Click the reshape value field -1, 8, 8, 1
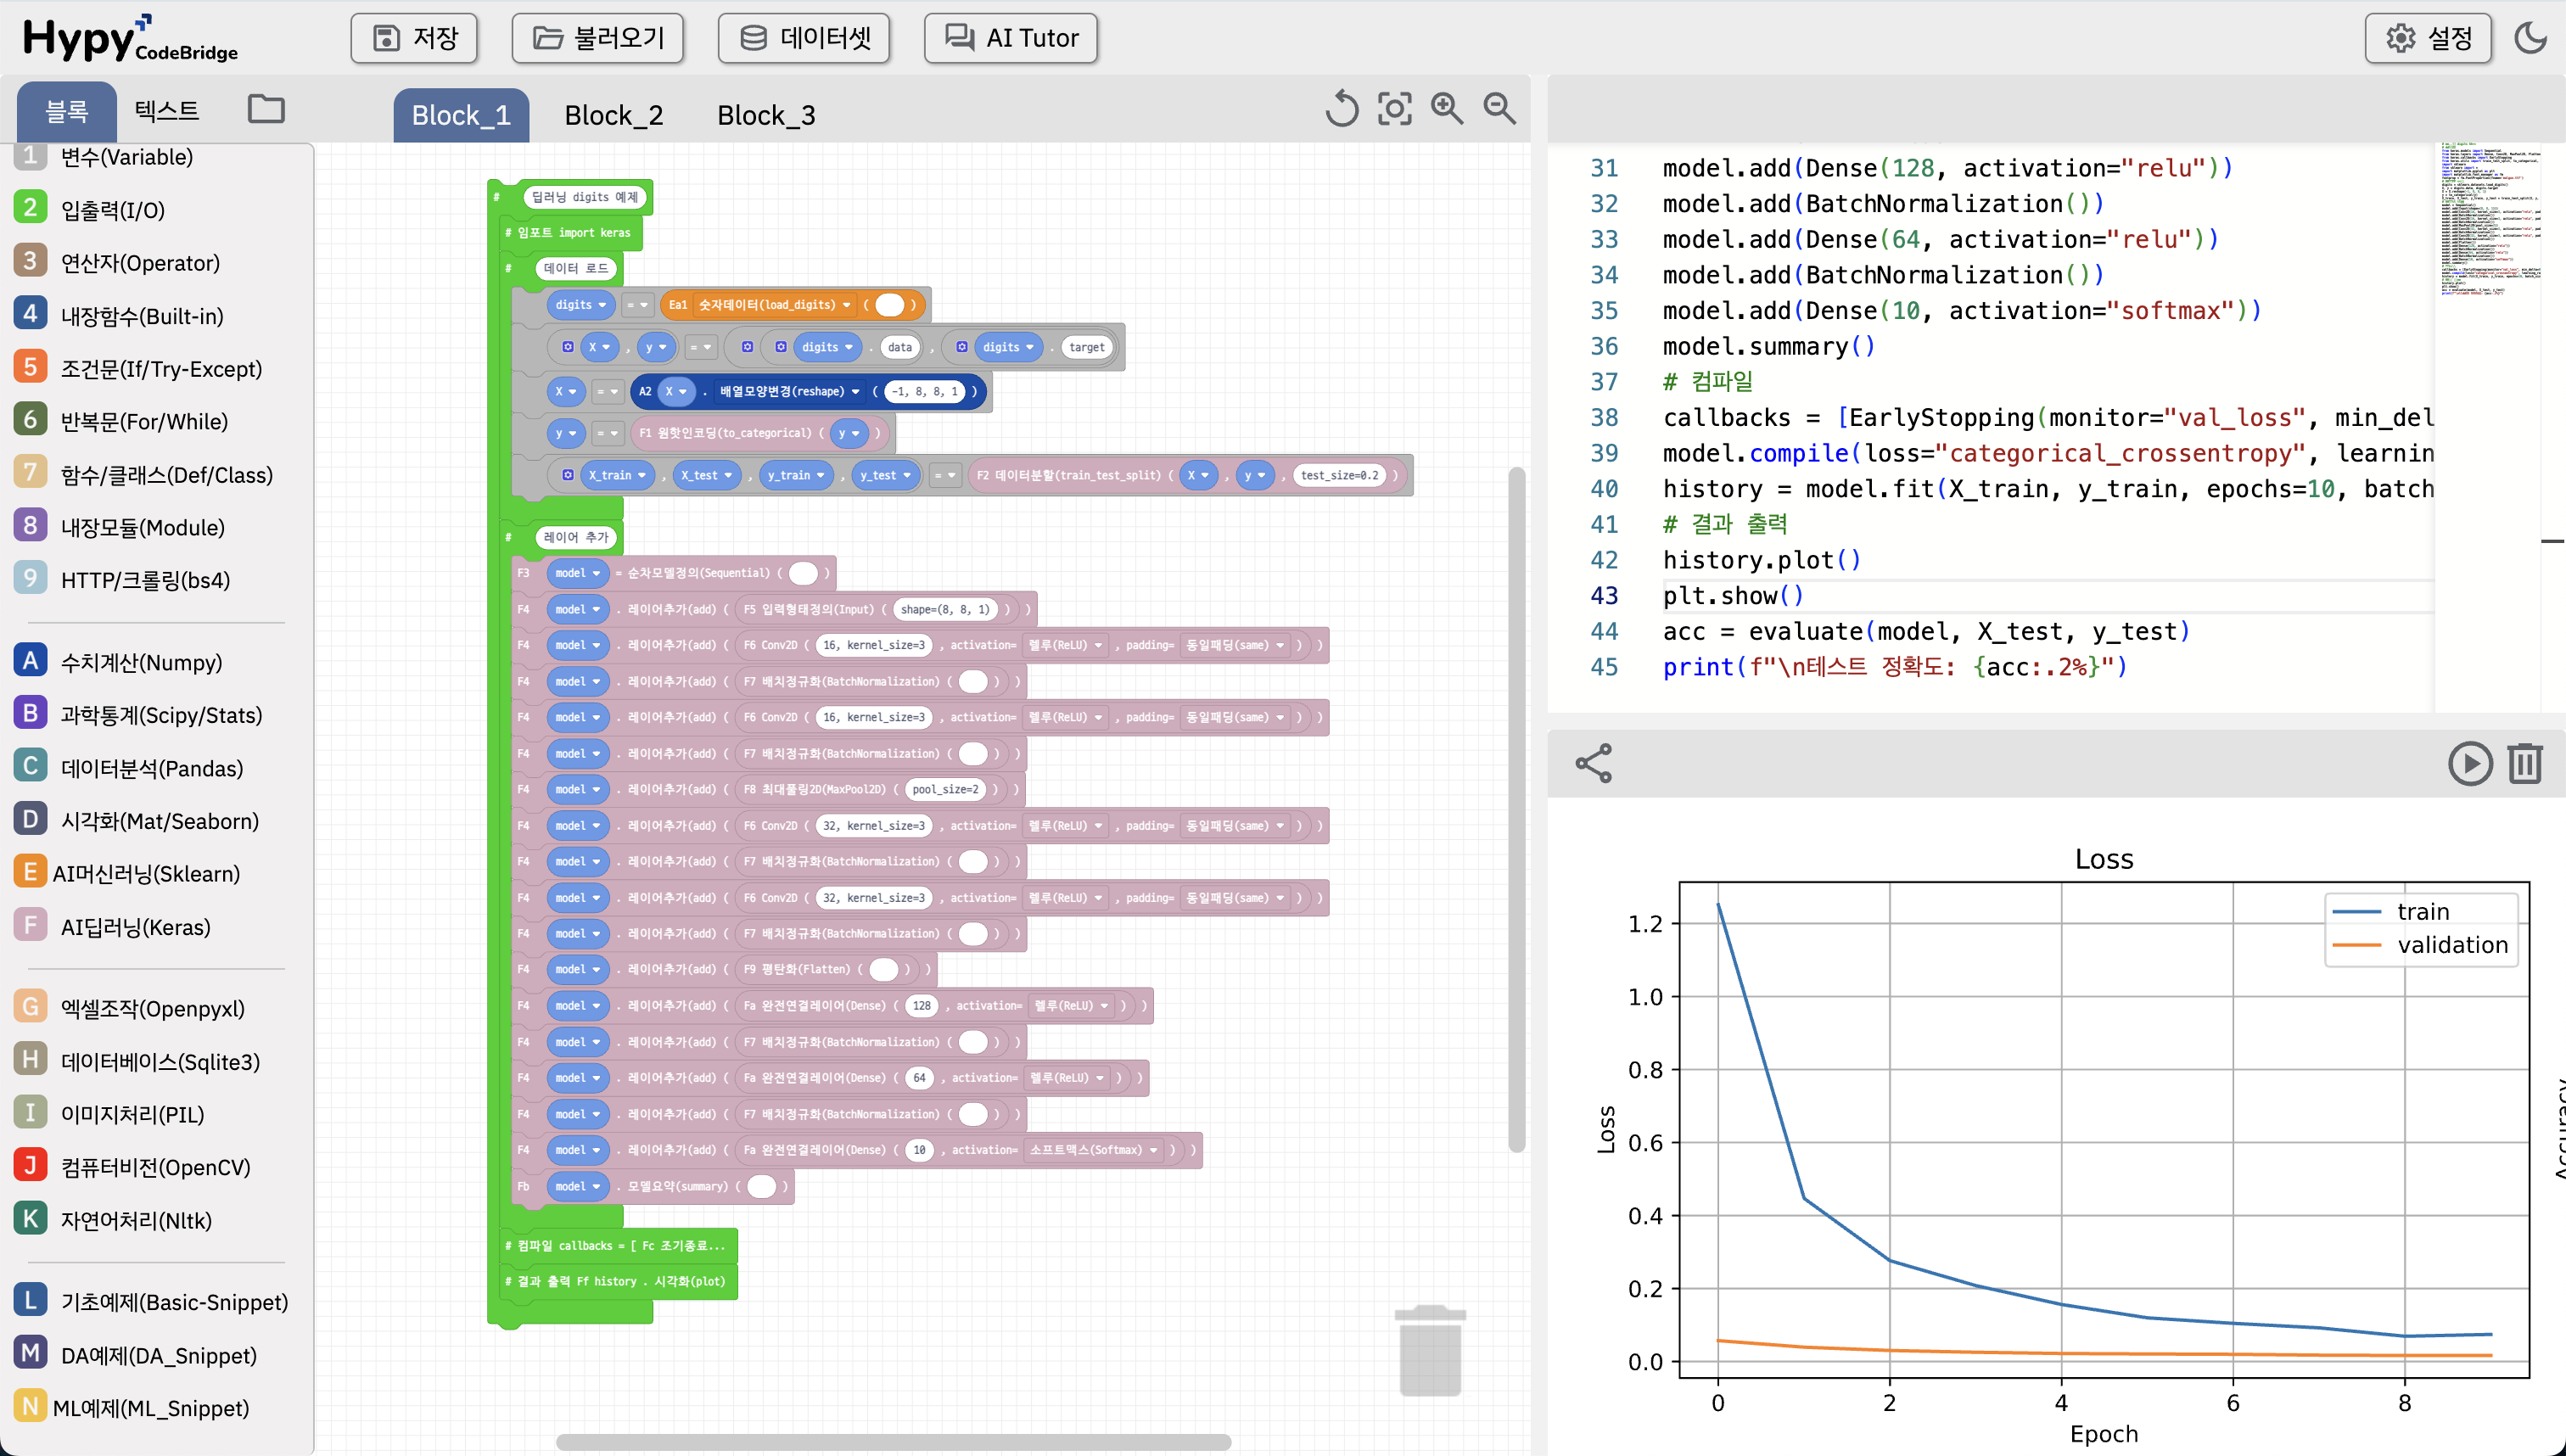Screen dimensions: 2566x1456 click(x=925, y=391)
